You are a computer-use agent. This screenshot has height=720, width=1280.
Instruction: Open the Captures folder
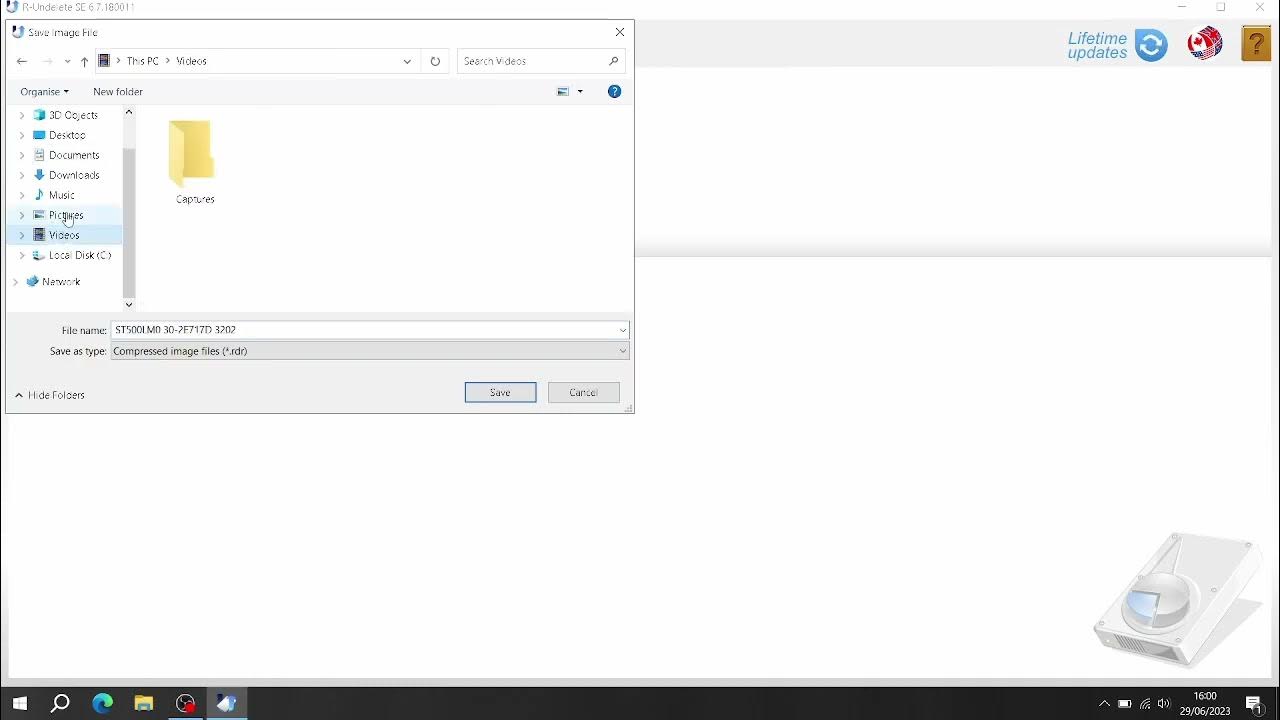tap(194, 162)
